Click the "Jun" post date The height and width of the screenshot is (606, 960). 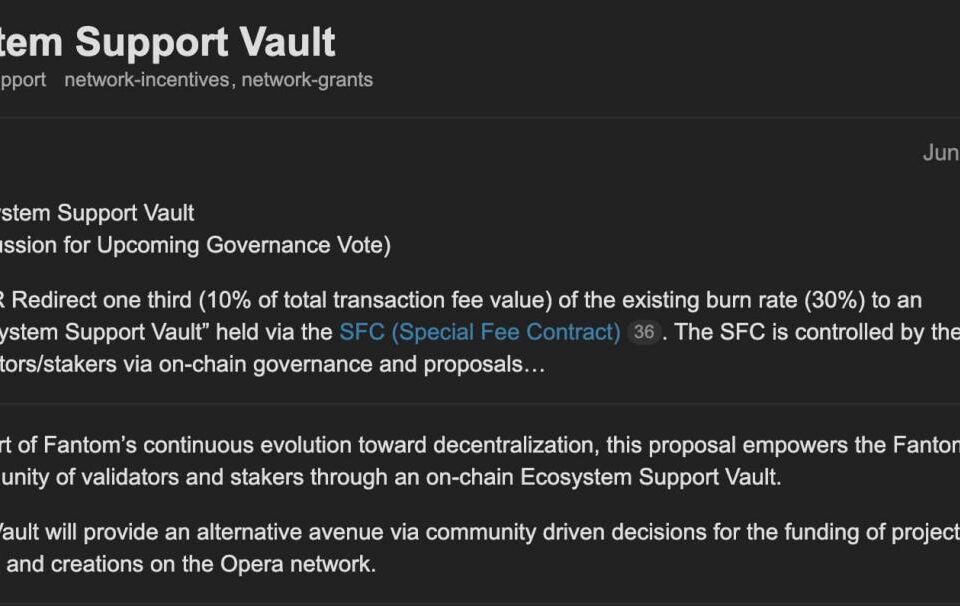(x=941, y=152)
